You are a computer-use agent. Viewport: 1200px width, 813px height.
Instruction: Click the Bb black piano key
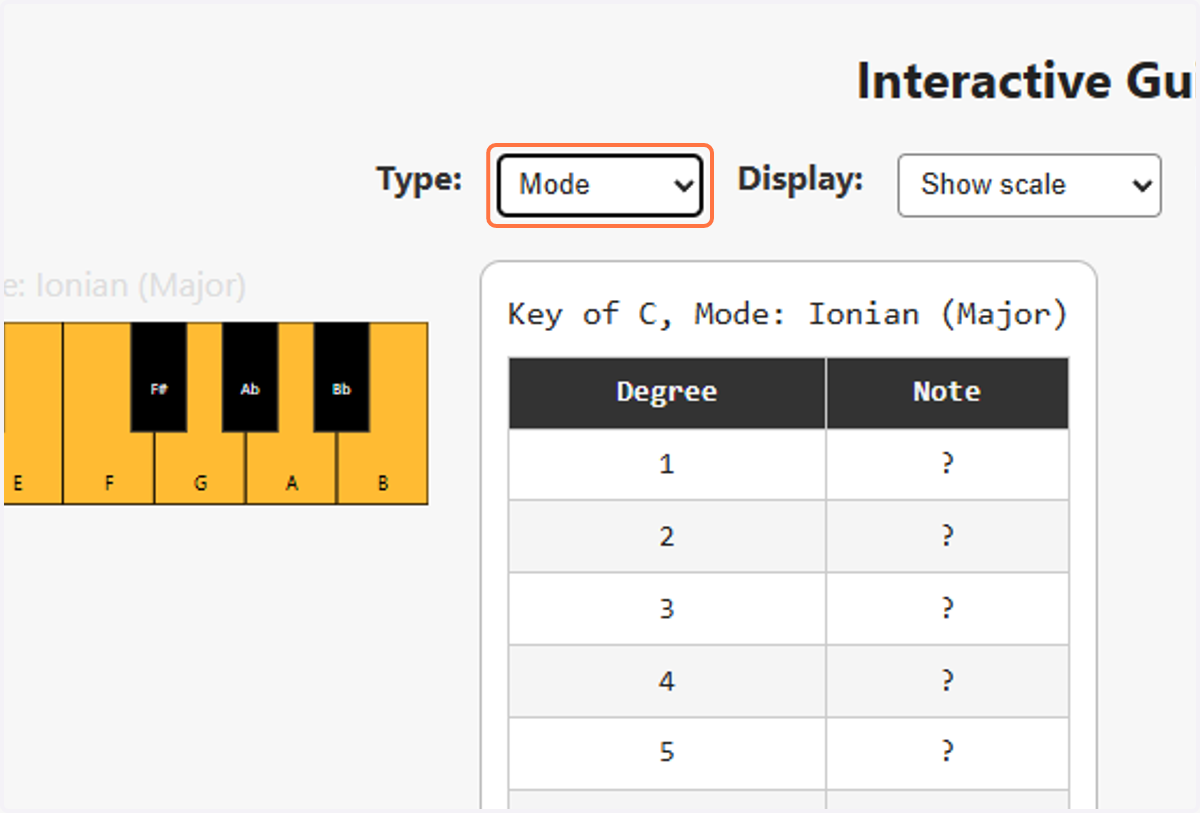(342, 377)
